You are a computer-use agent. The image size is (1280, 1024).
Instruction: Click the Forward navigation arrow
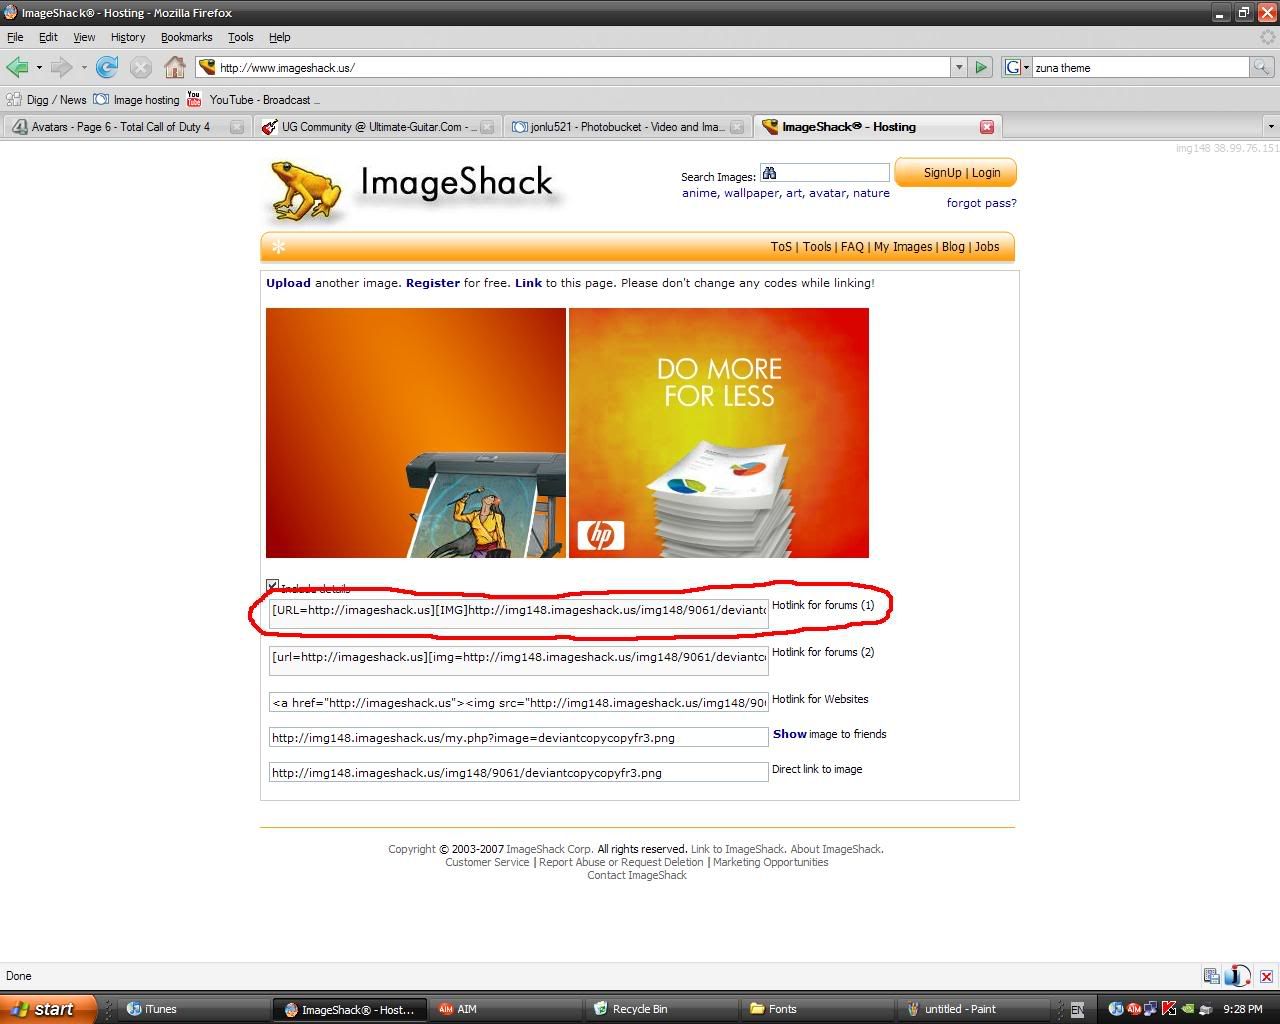[x=61, y=67]
